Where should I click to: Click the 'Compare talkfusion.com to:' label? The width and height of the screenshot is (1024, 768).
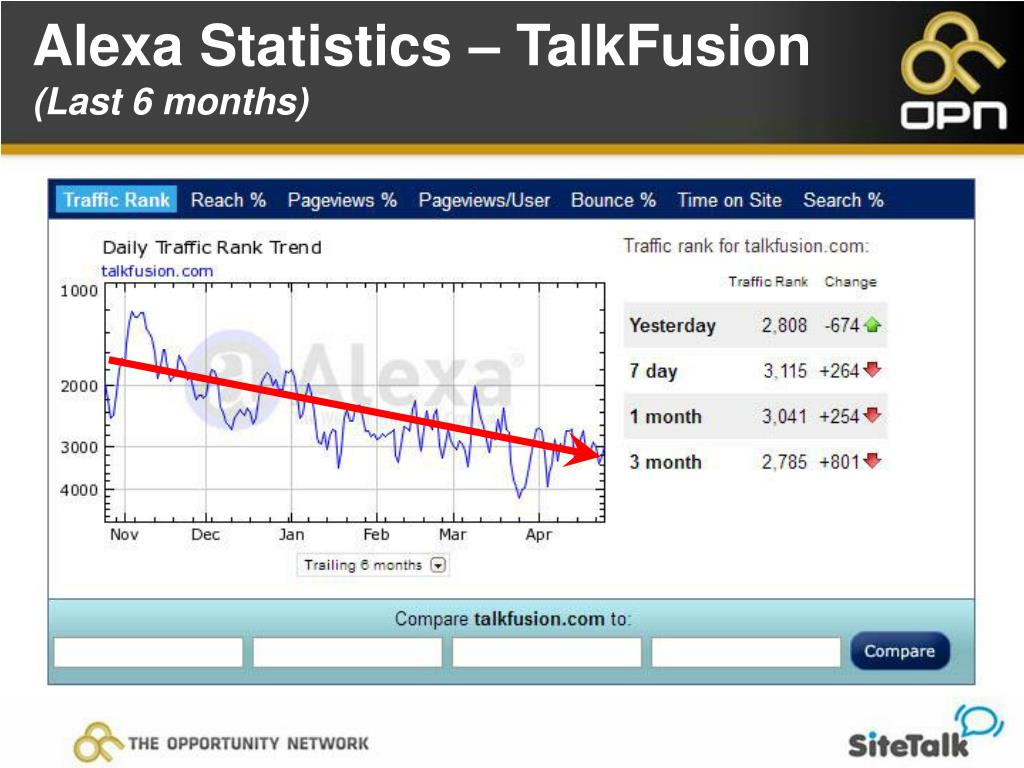pyautogui.click(x=513, y=618)
